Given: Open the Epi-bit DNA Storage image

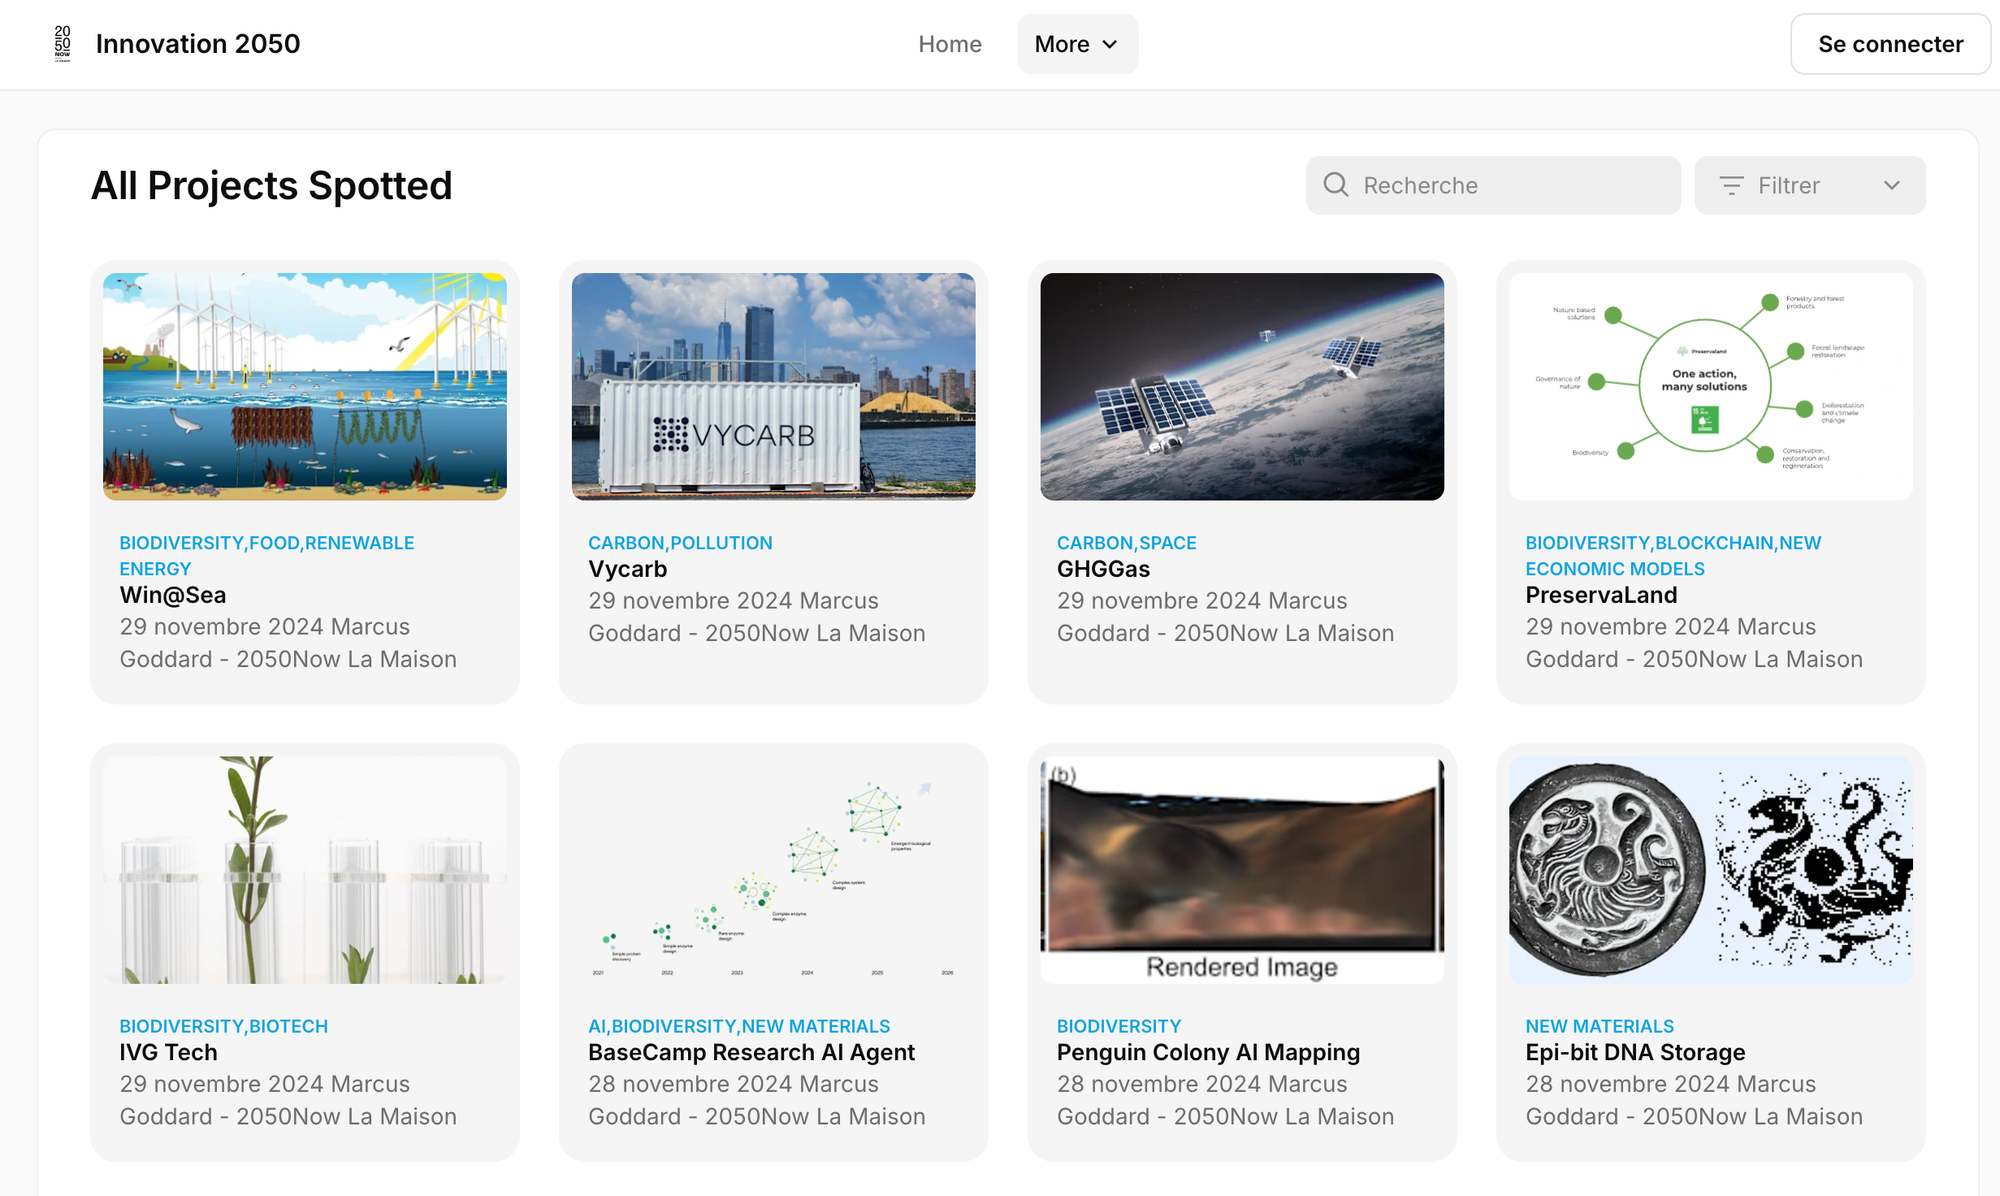Looking at the screenshot, I should pos(1710,869).
